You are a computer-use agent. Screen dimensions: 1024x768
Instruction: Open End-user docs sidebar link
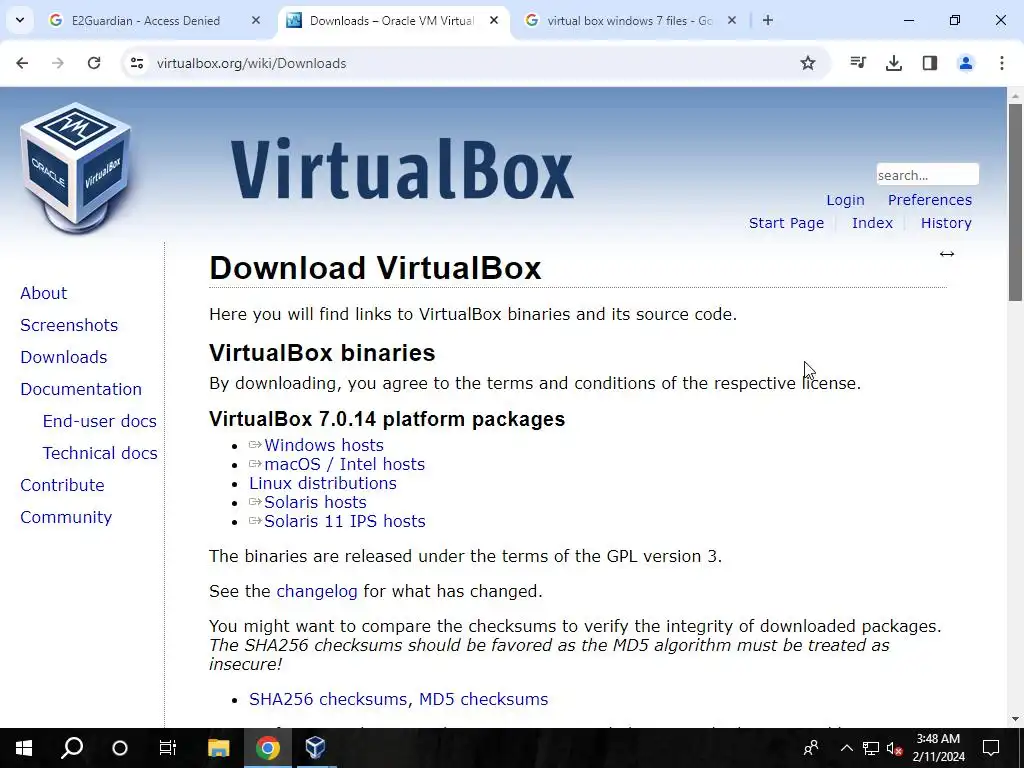pyautogui.click(x=99, y=421)
